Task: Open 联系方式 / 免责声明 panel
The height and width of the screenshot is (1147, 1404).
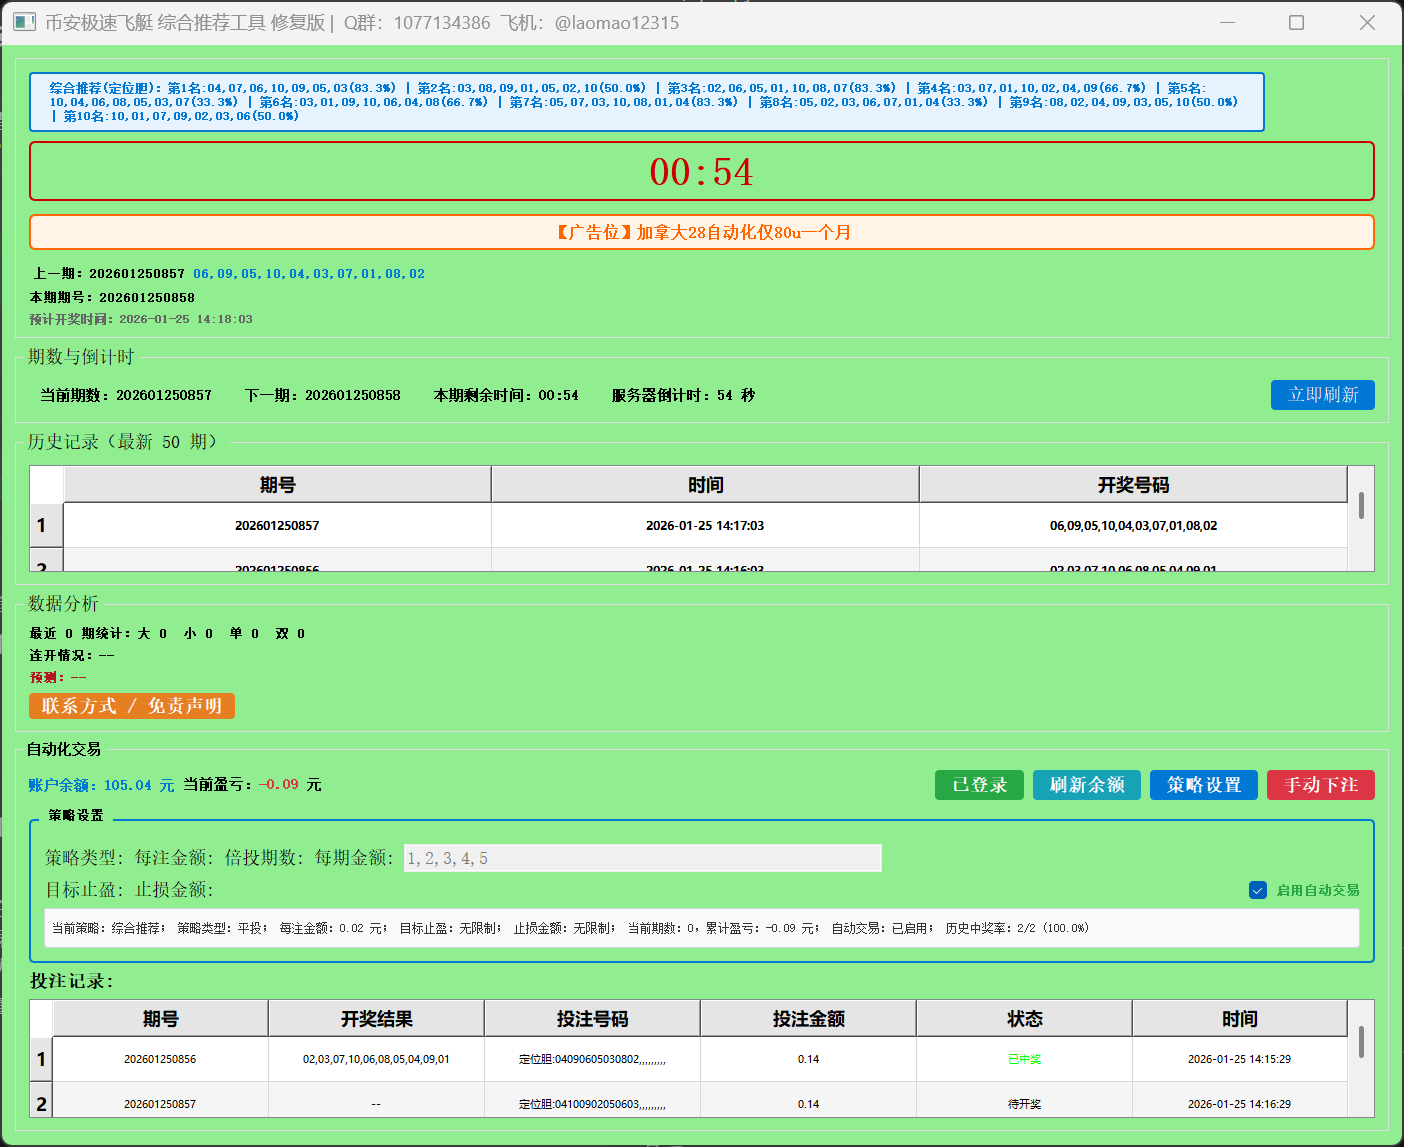Action: (131, 706)
